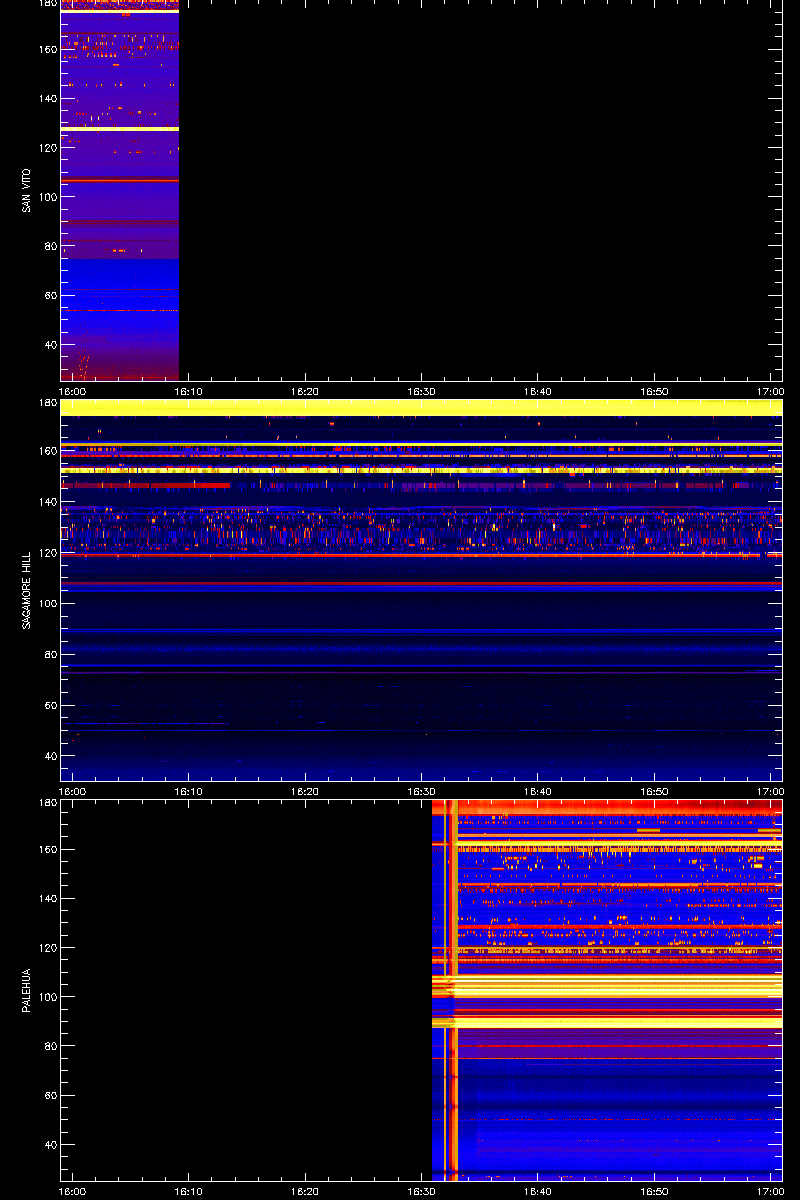
Task: Select the Palehua spectrogram data region
Action: 606,990
